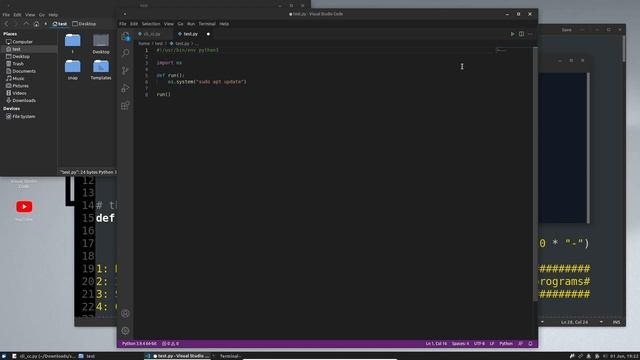Open the VS Code Selection menu
Image resolution: width=640 pixels, height=360 pixels.
click(151, 24)
